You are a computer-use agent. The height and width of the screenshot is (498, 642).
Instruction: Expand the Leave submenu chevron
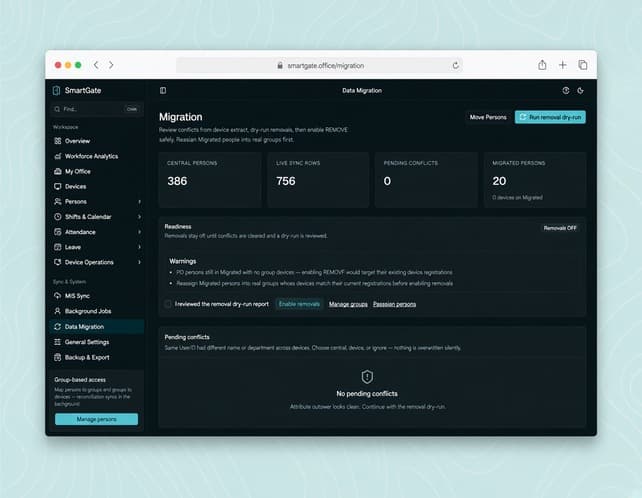139,247
